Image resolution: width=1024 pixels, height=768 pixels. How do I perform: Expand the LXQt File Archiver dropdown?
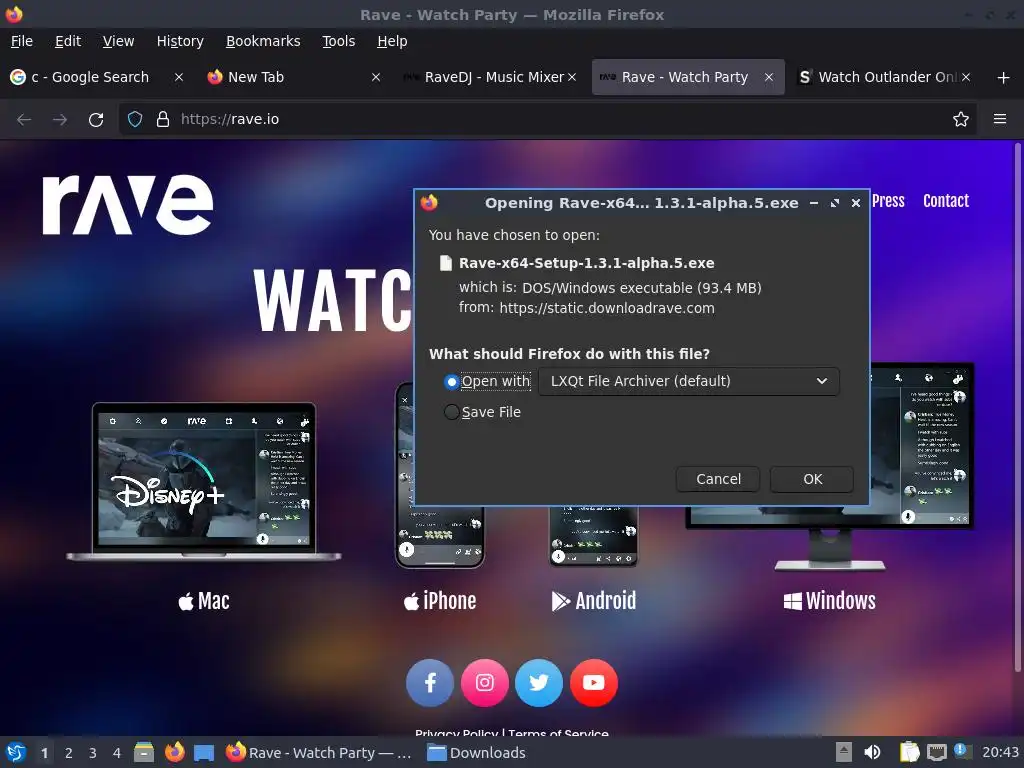[688, 381]
